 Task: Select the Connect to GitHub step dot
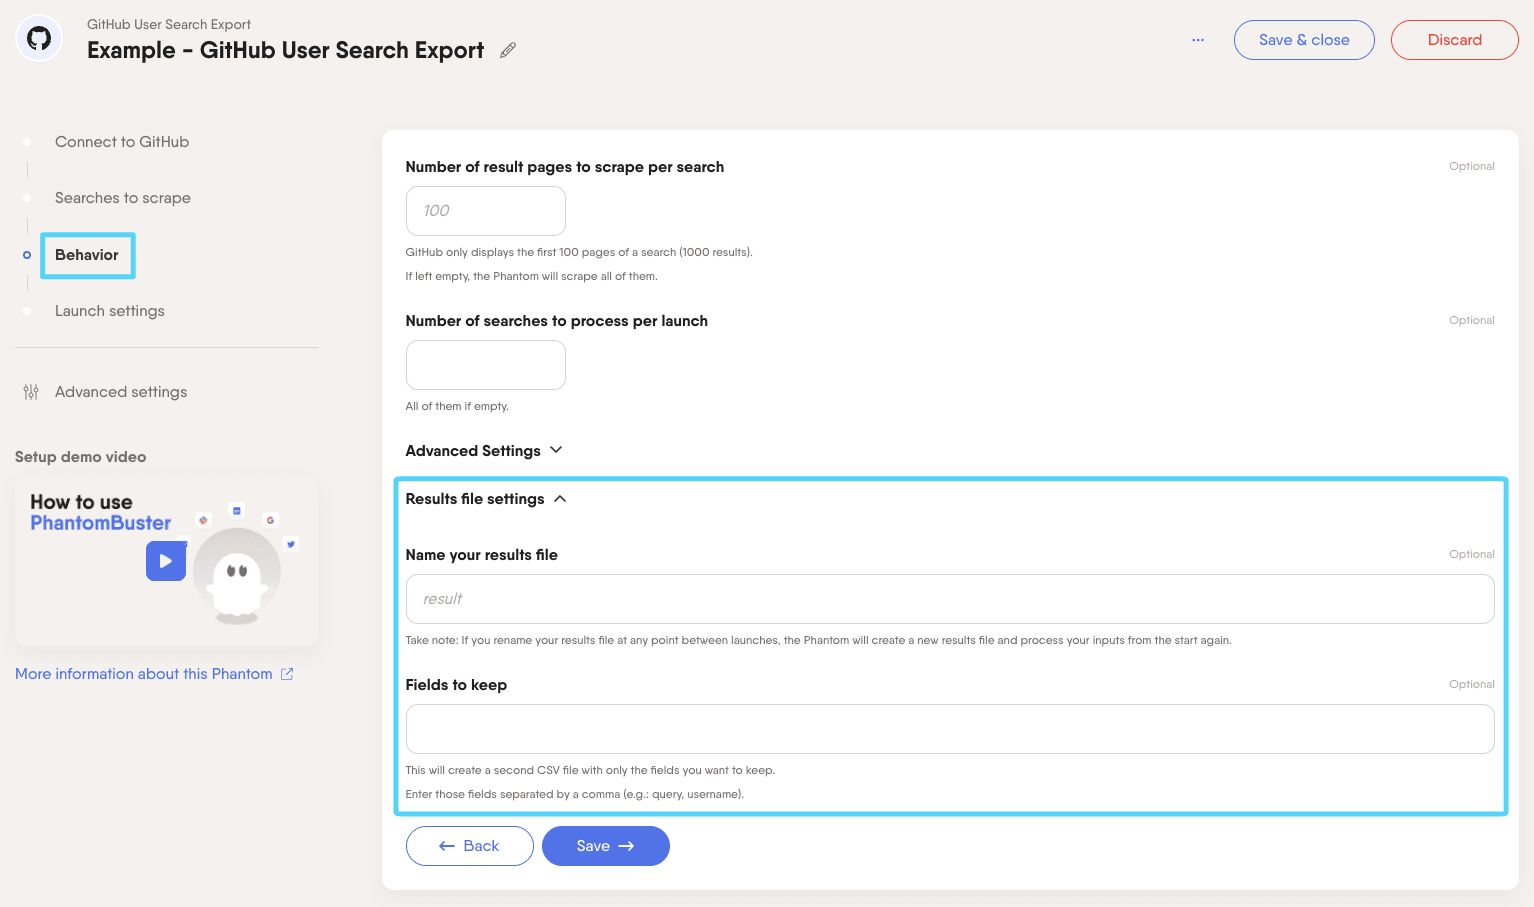coord(27,142)
